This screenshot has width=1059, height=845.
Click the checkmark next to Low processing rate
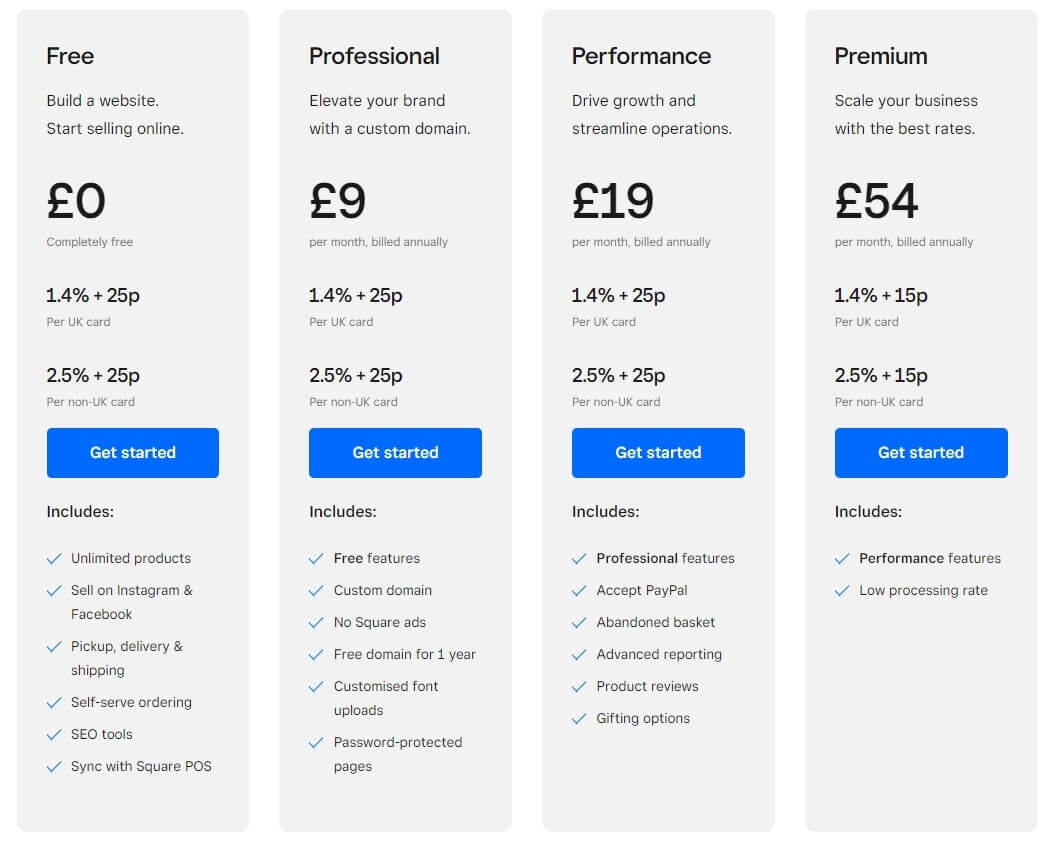[842, 590]
